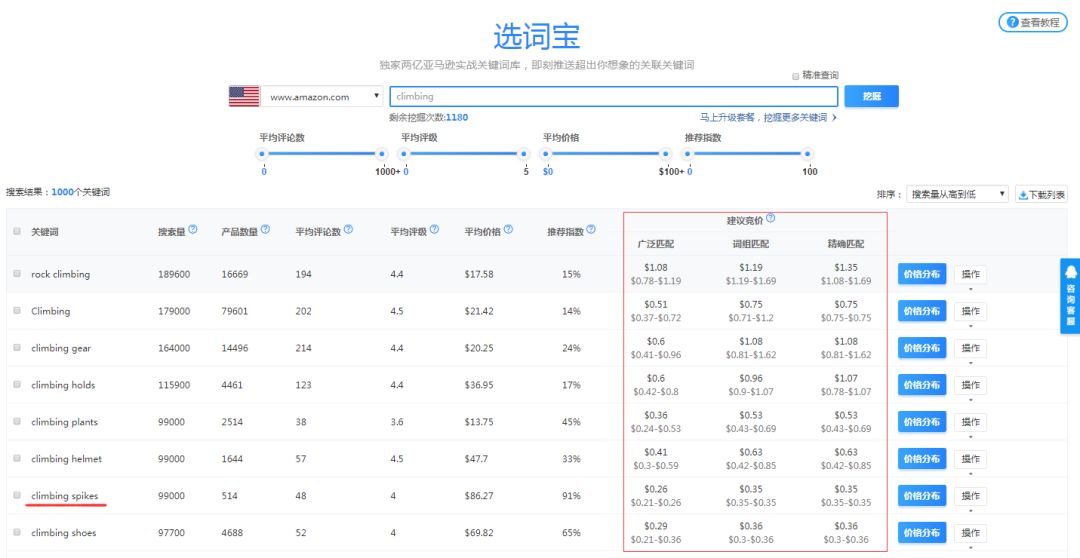The height and width of the screenshot is (558, 1080).
Task: Expand 操作 dropdown for climbing spikes row
Action: (970, 496)
